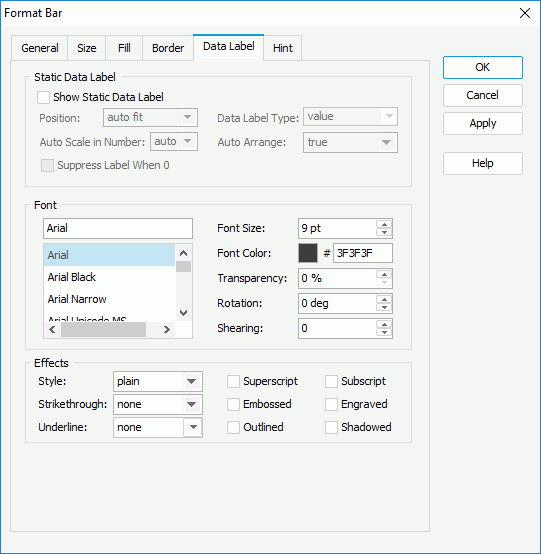
Task: Turn on Shadowed effect
Action: (x=331, y=428)
